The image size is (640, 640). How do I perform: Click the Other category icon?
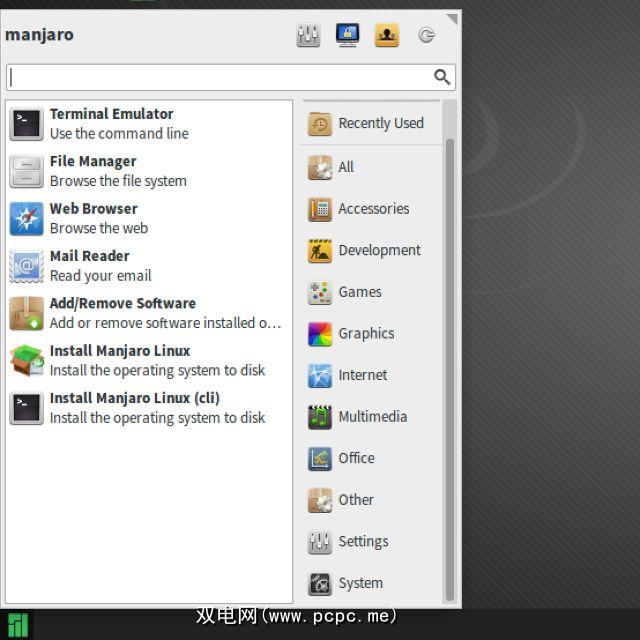[320, 501]
